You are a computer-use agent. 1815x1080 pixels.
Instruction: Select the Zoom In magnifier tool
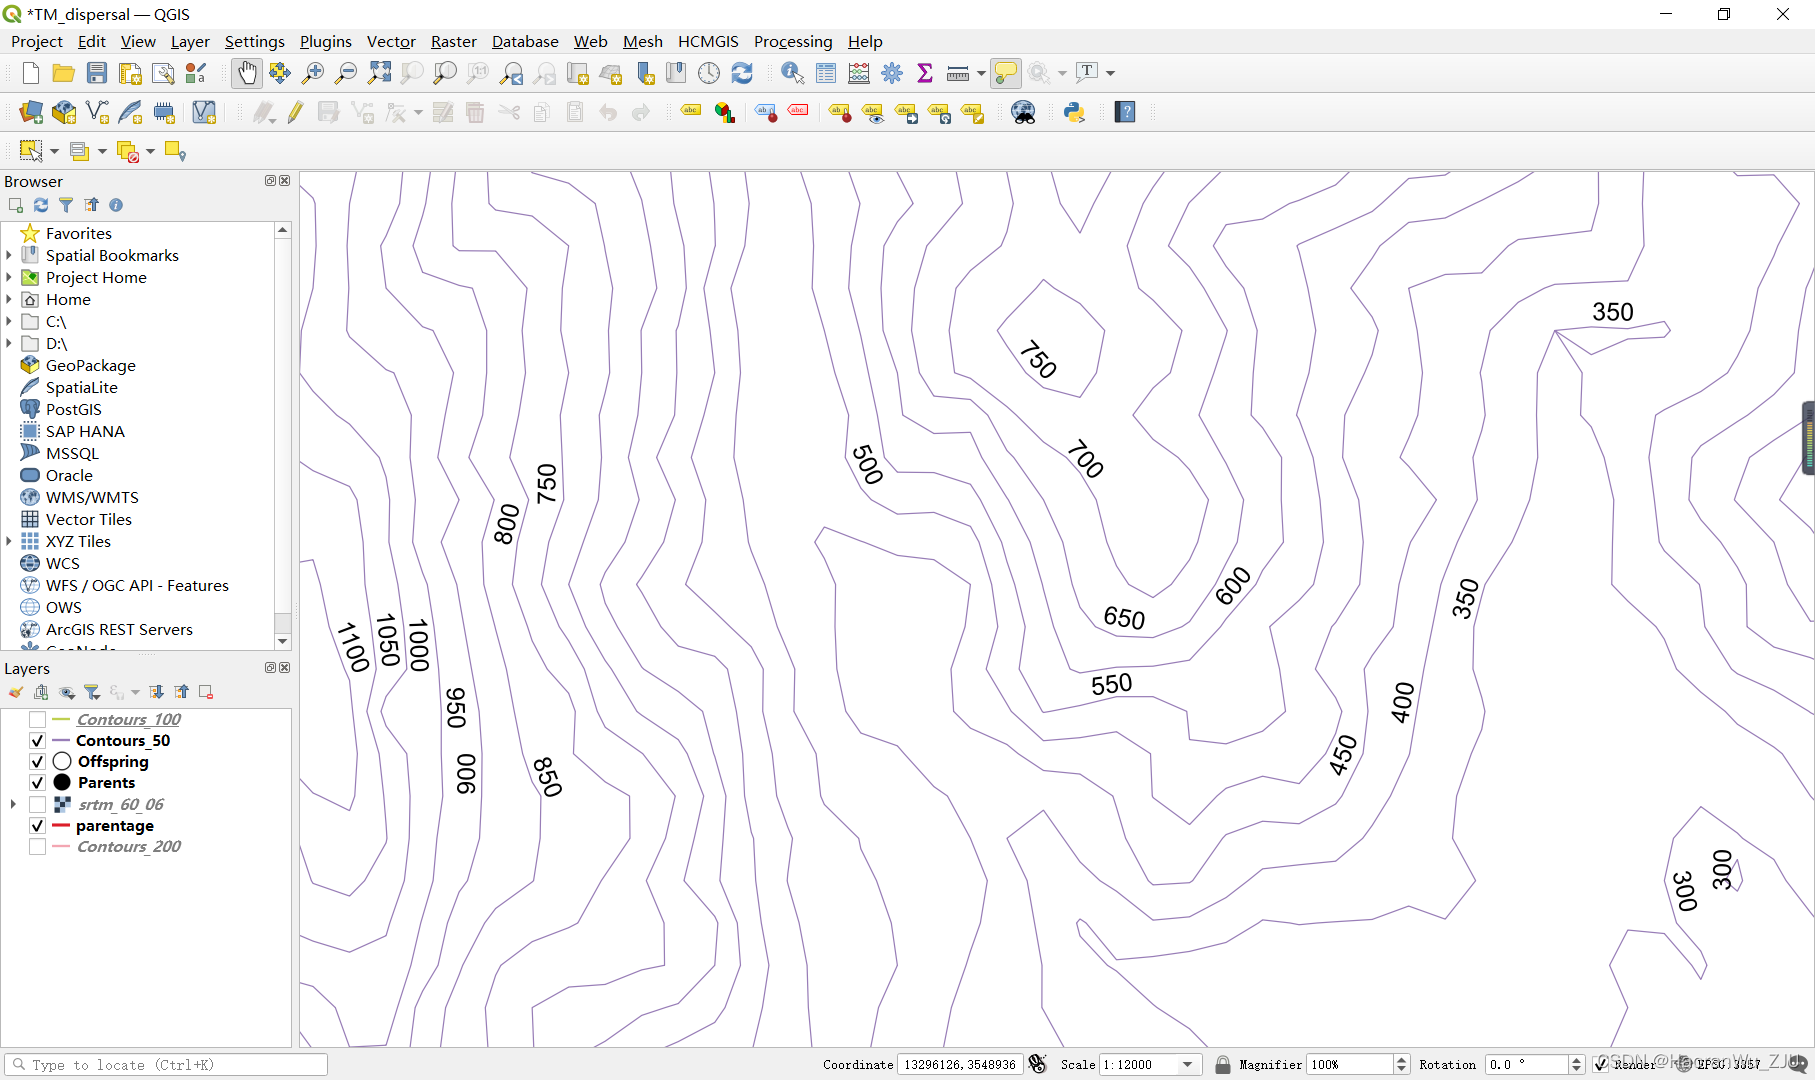pyautogui.click(x=313, y=73)
